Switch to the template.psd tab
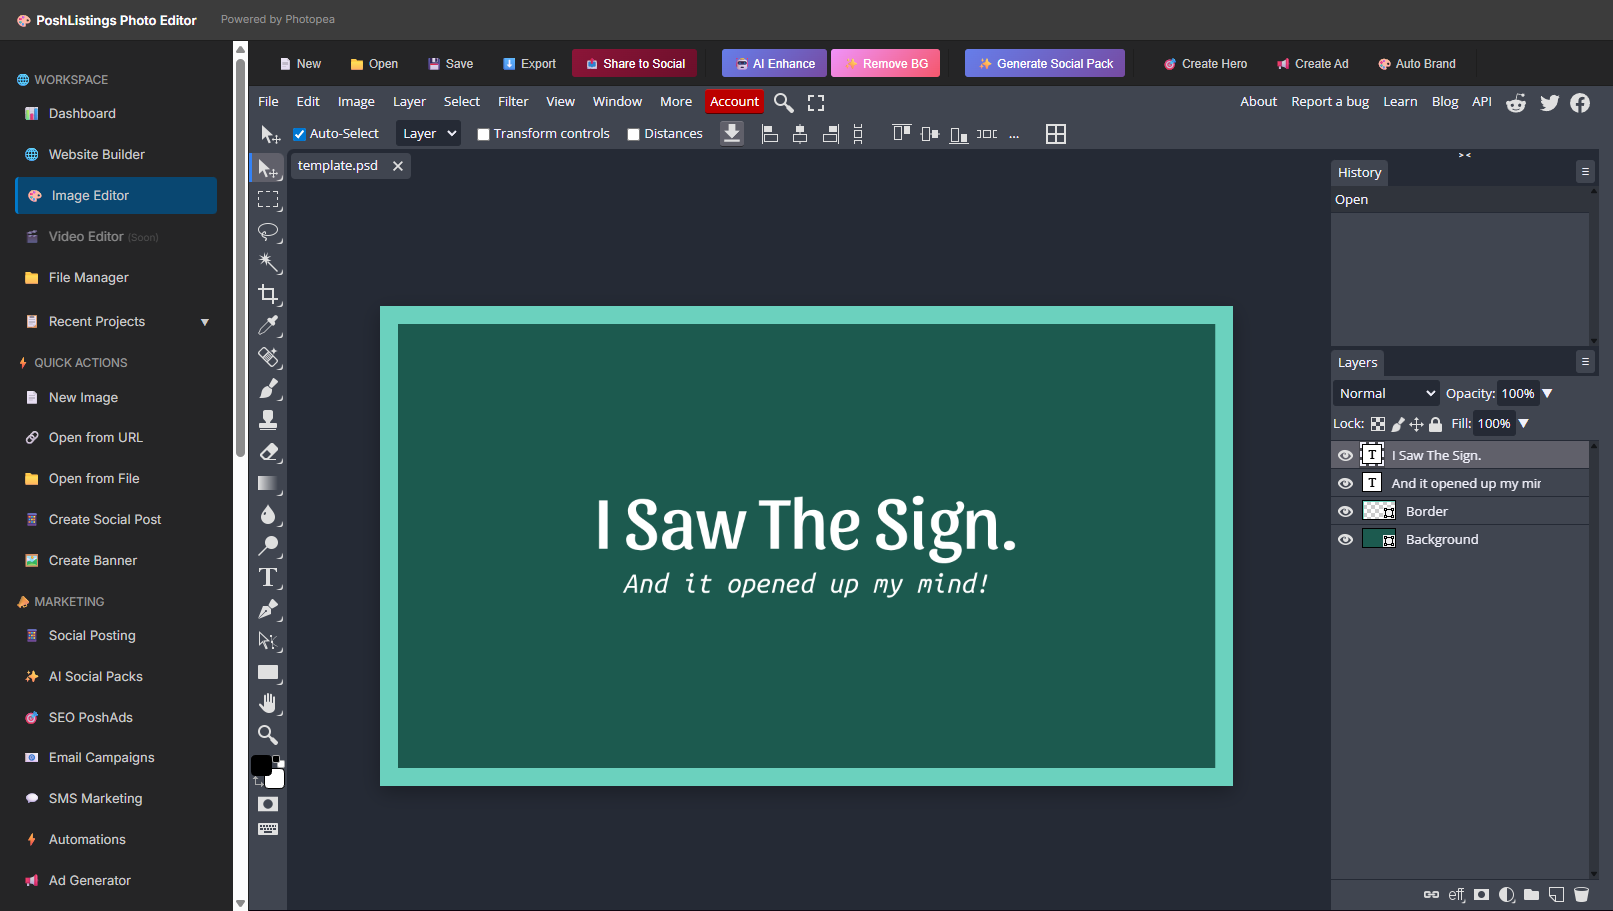 point(338,166)
